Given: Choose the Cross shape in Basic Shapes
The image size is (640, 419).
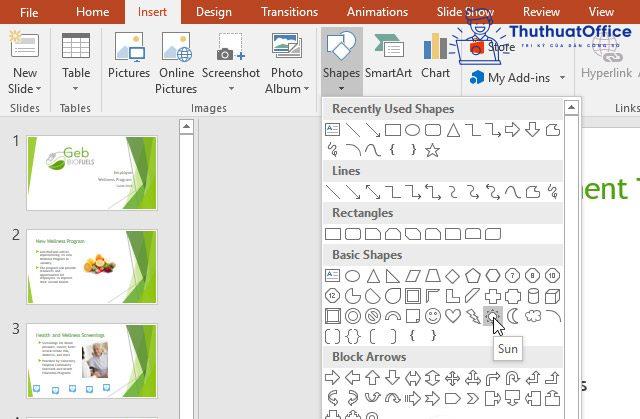Looking at the screenshot, I should click(x=493, y=296).
